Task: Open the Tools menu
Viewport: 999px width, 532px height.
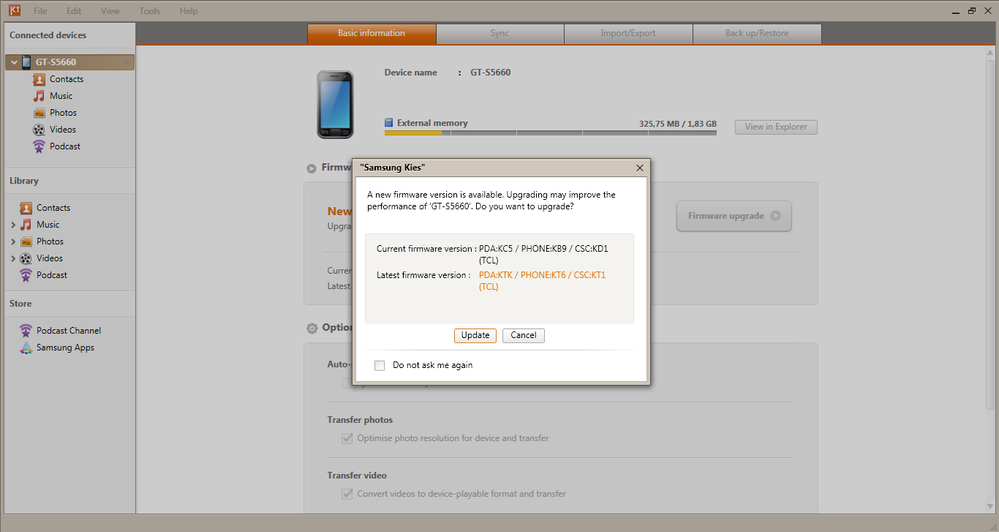Action: (x=150, y=11)
